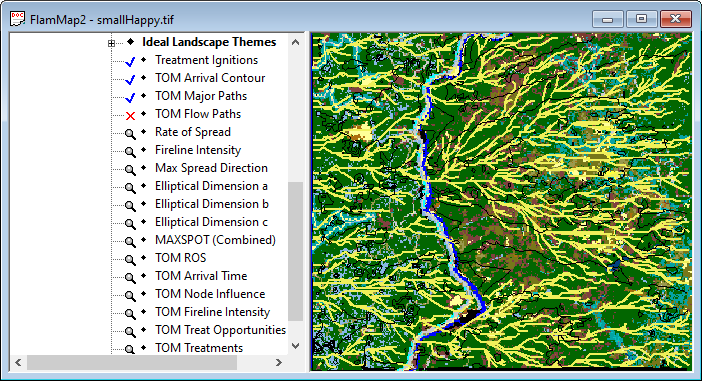Select the Ideal Landscape Themes heading
Screen dimensions: 702x381
[x=209, y=42]
